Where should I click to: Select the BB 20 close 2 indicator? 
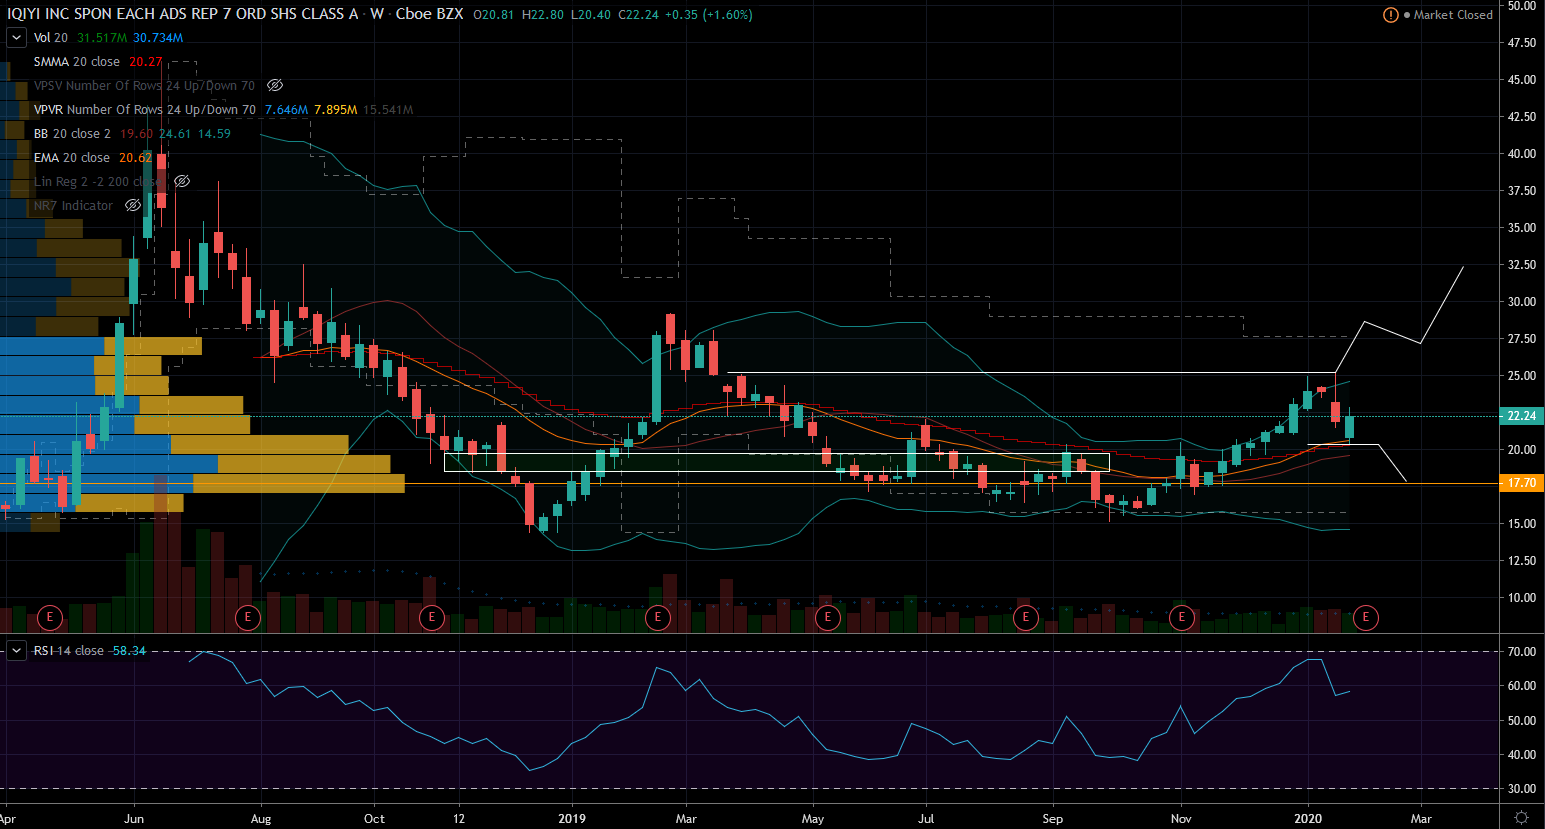tap(72, 134)
